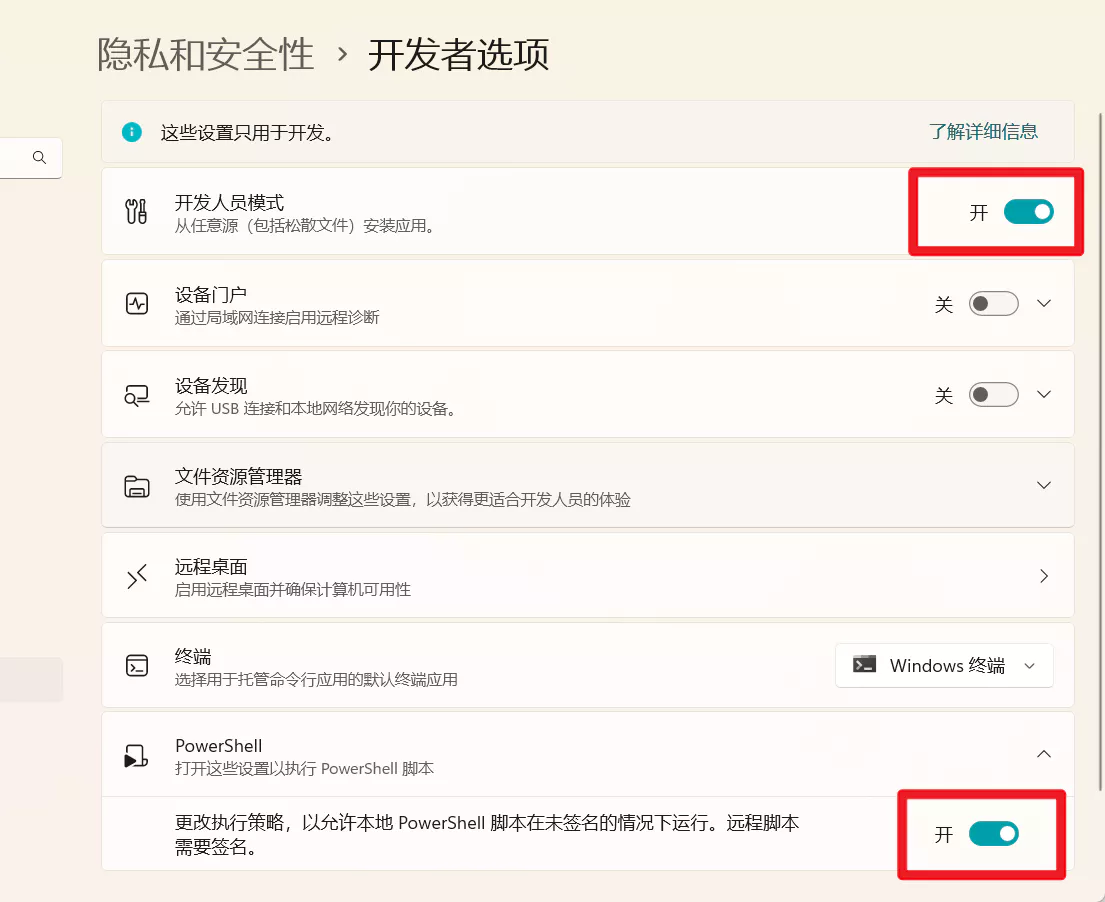Click the search magnifier icon

click(39, 158)
